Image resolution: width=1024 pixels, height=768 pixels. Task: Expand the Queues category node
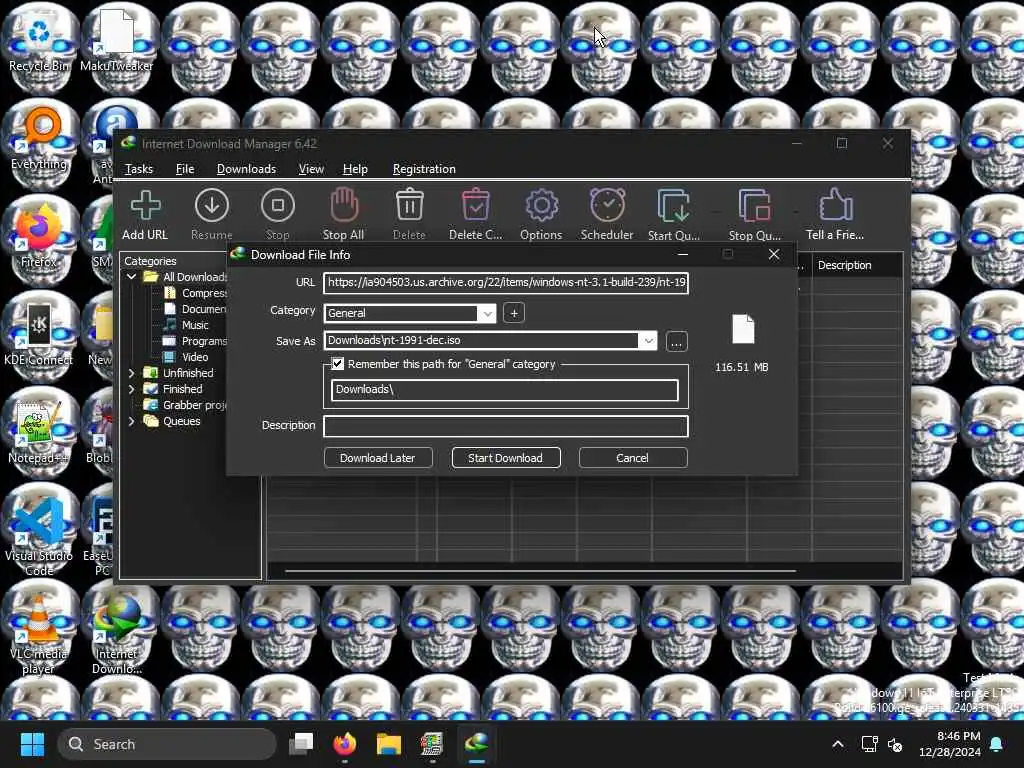point(131,421)
